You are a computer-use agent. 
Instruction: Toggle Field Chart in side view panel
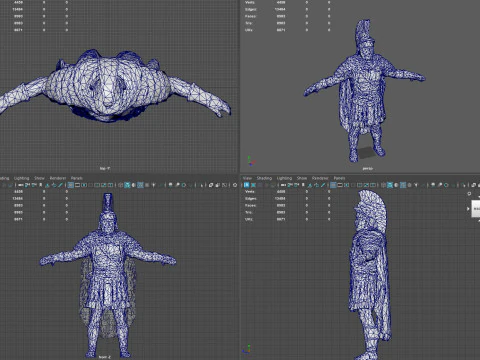coord(360,185)
